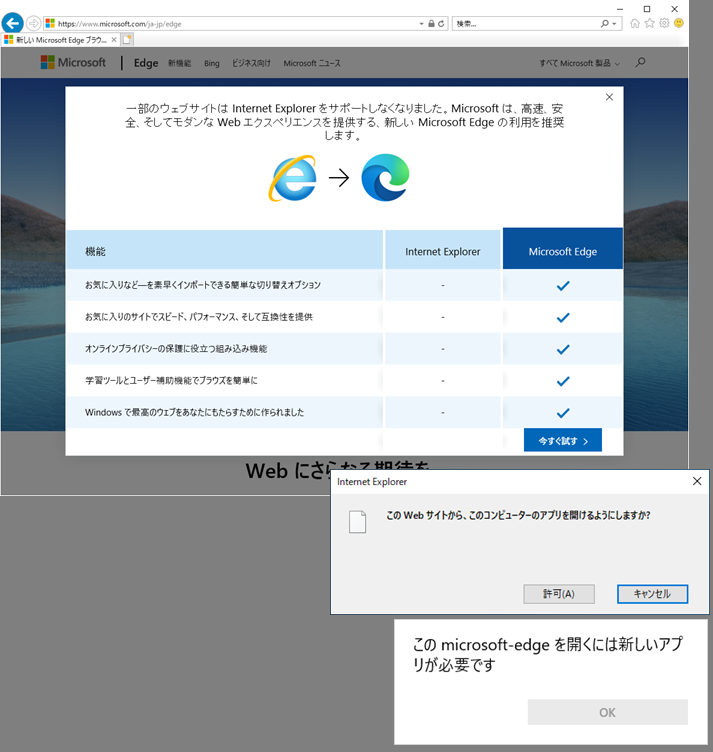The image size is (713, 752).
Task: Close the Edge recommendation overlay
Action: pos(609,97)
